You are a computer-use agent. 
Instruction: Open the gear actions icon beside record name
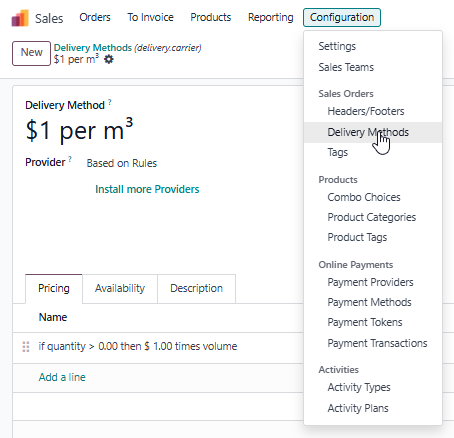(x=109, y=60)
